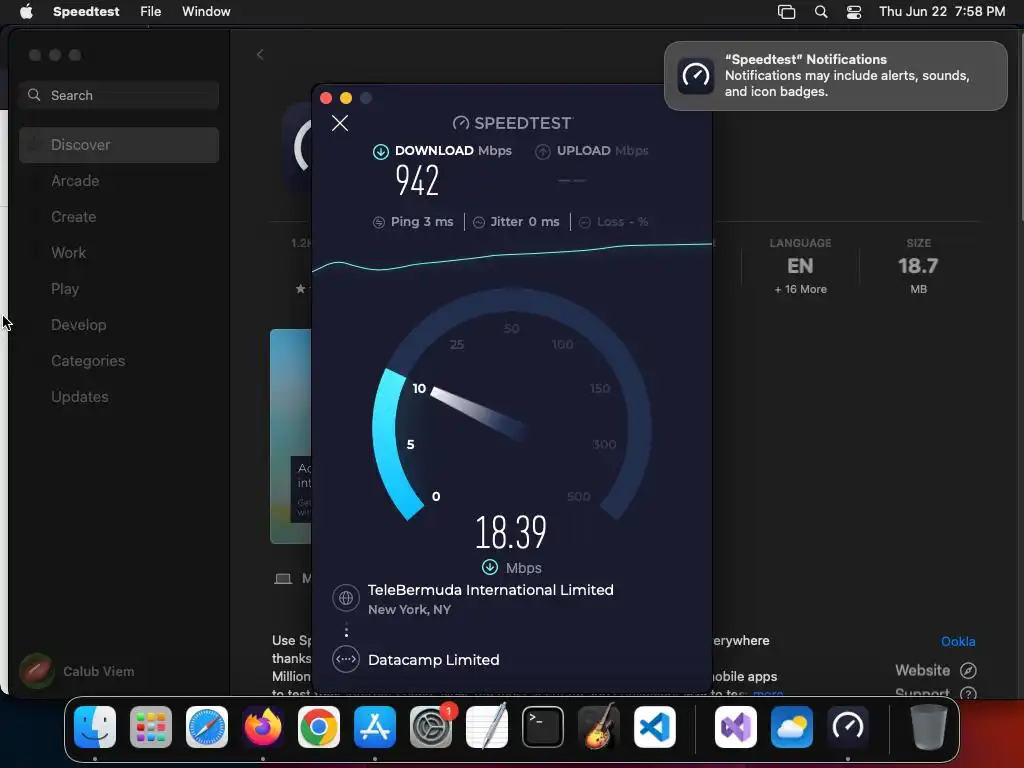Screen dimensions: 1024x768
Task: Open TextEdit from the Dock
Action: point(487,726)
